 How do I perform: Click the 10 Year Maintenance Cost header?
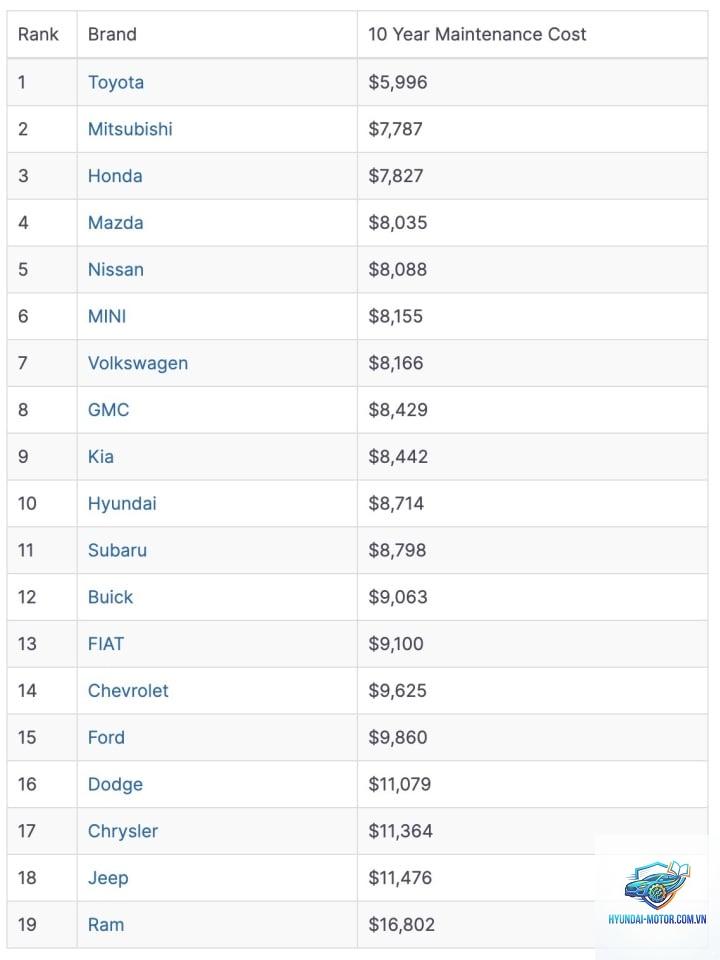(477, 34)
